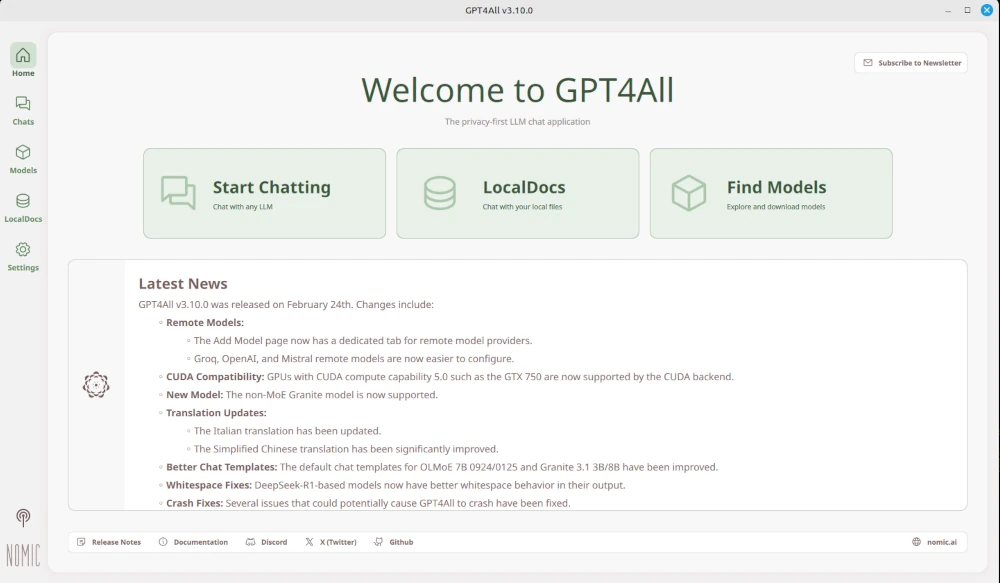This screenshot has width=1000, height=583.
Task: Click the Find Models card title
Action: tap(776, 187)
